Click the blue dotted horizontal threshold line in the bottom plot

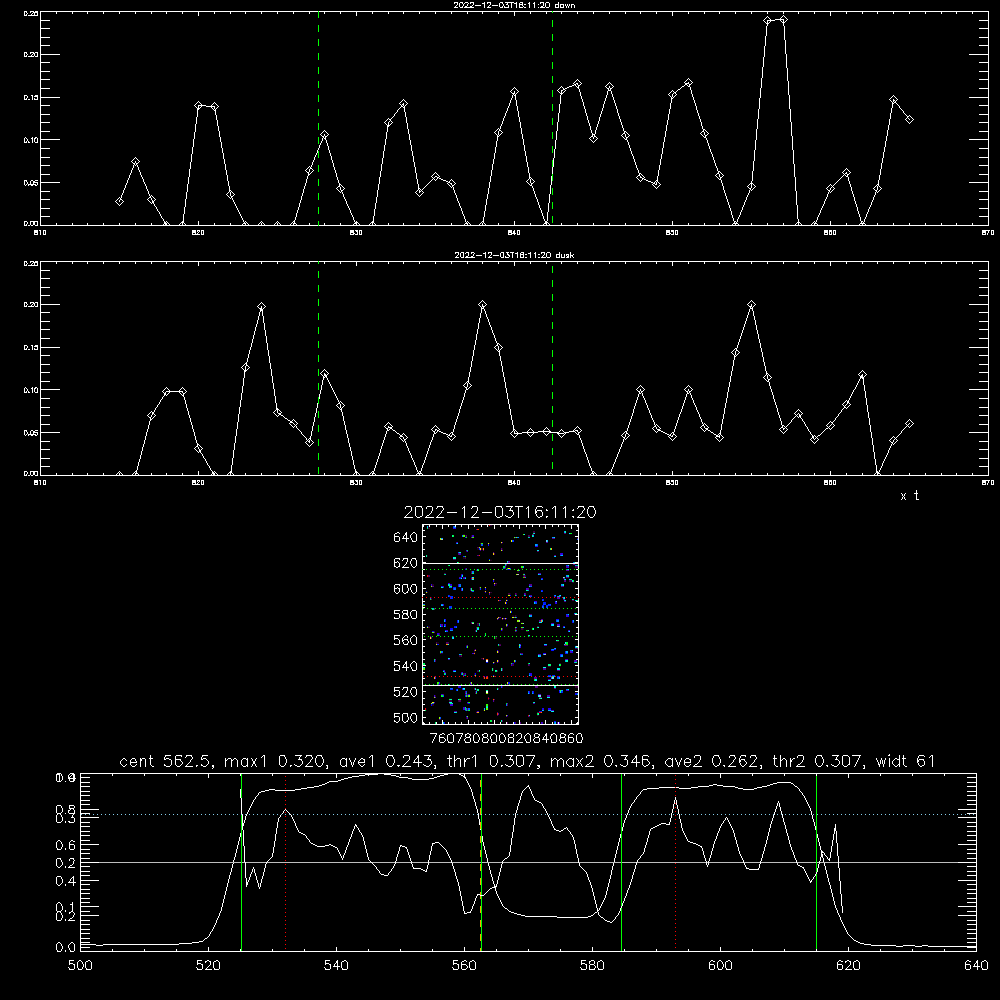click(x=528, y=814)
